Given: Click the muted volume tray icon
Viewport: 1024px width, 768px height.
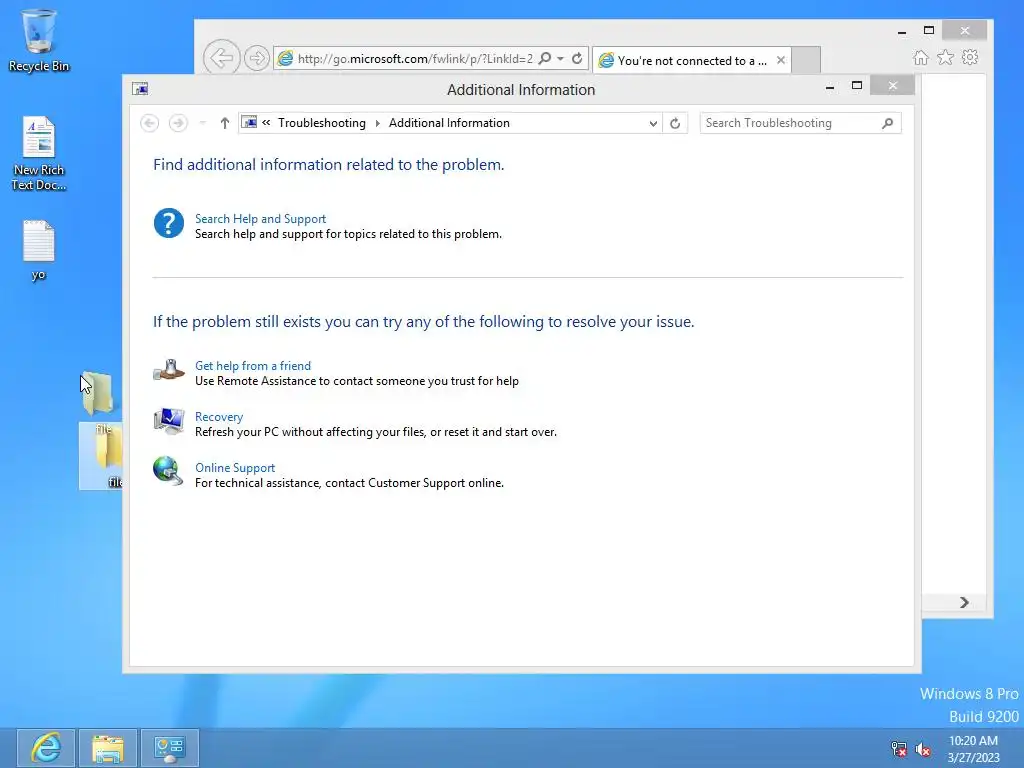Looking at the screenshot, I should pos(923,749).
